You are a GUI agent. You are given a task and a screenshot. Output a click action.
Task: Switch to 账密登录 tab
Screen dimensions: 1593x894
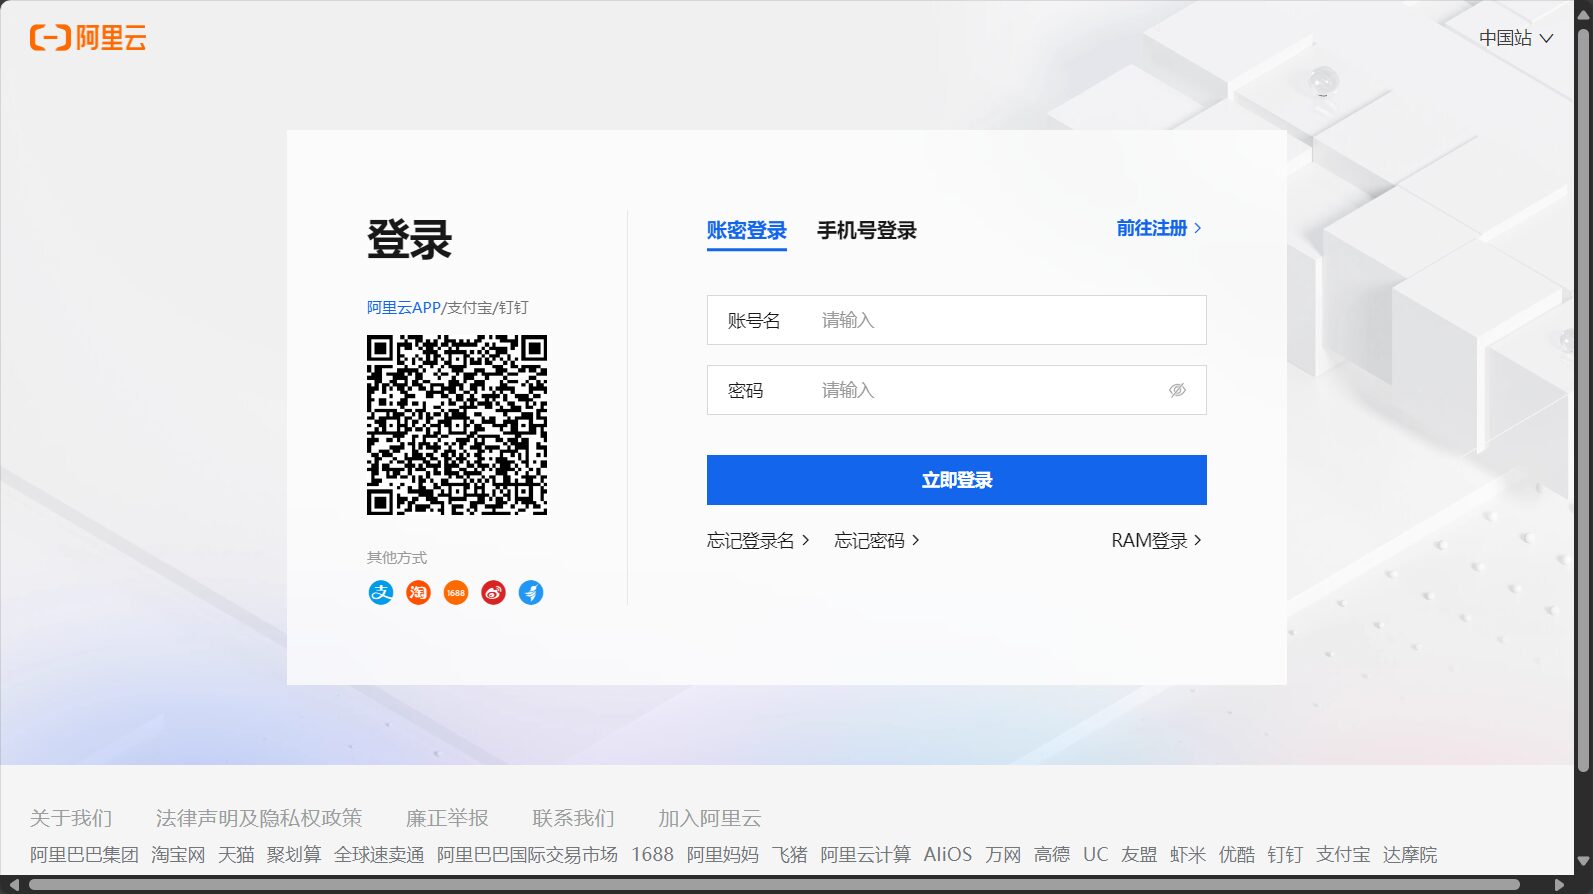click(x=747, y=231)
